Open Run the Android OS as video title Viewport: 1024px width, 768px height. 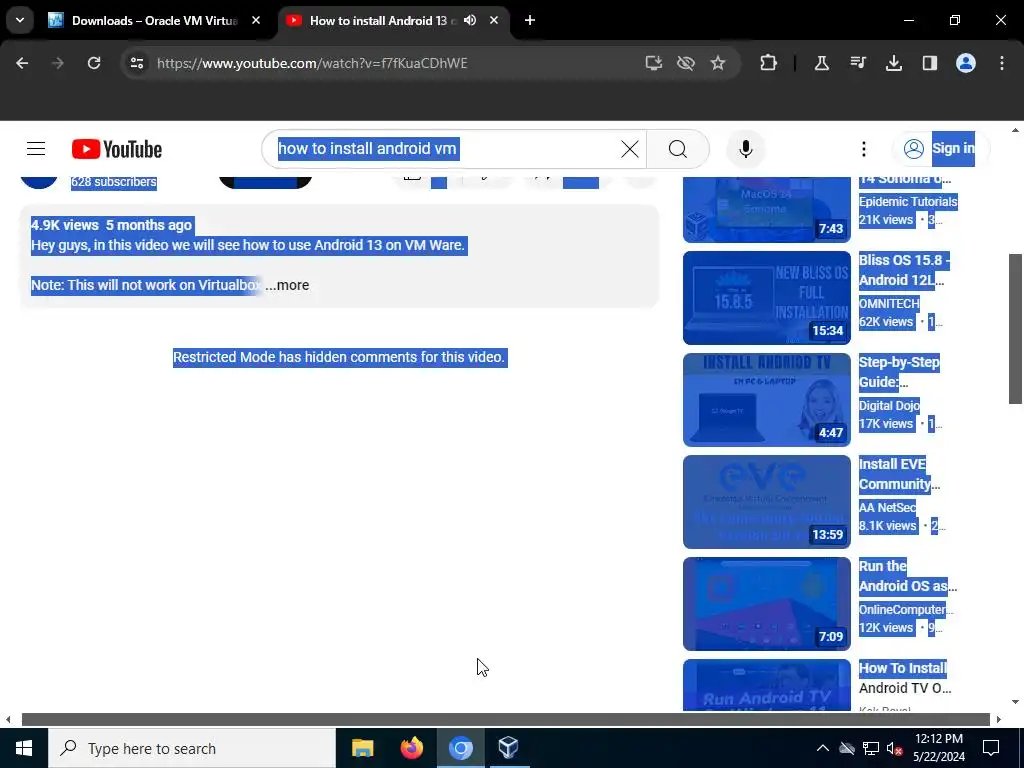[908, 575]
